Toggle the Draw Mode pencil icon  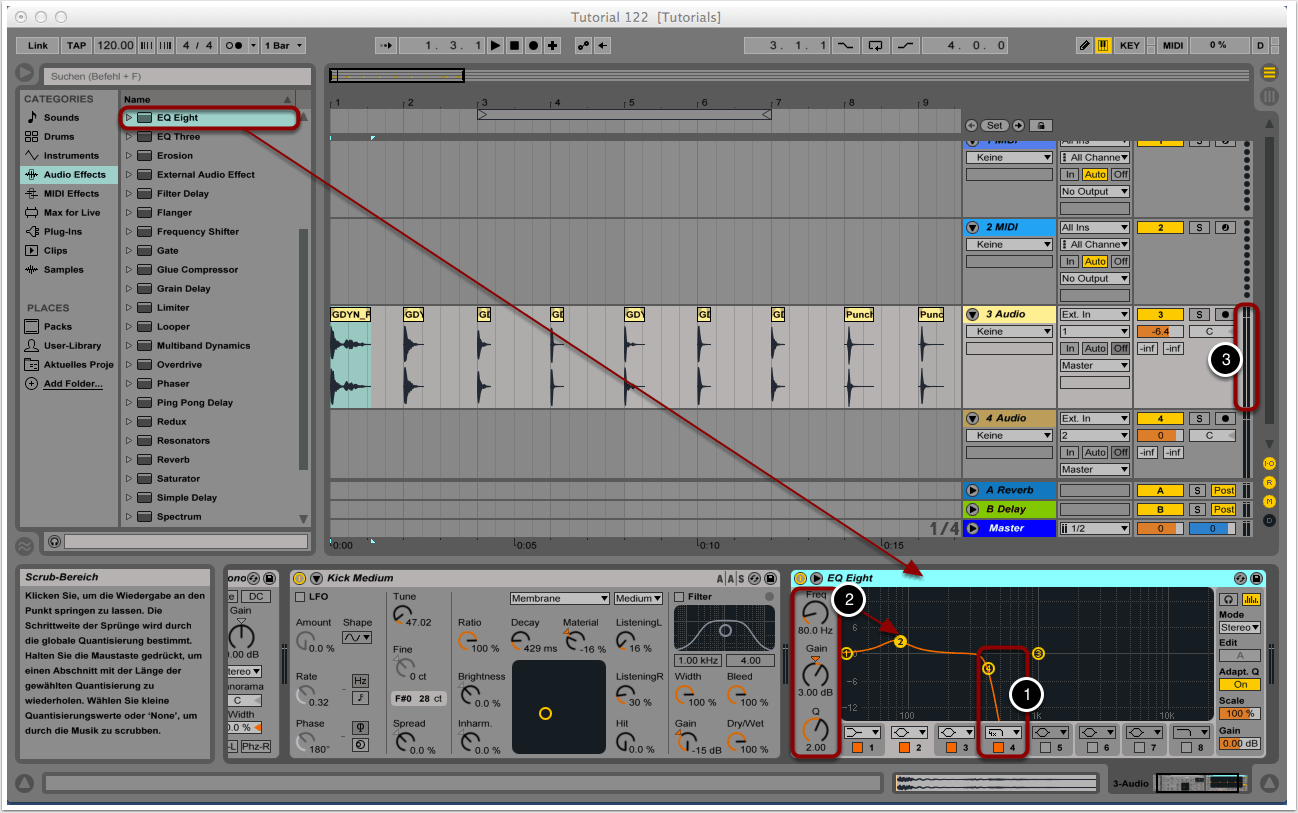click(1085, 46)
